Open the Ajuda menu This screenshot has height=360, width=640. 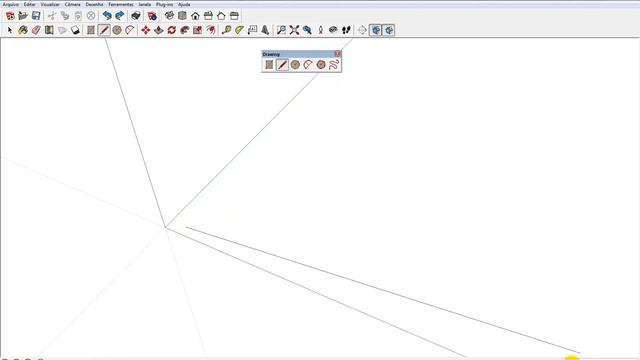[184, 4]
